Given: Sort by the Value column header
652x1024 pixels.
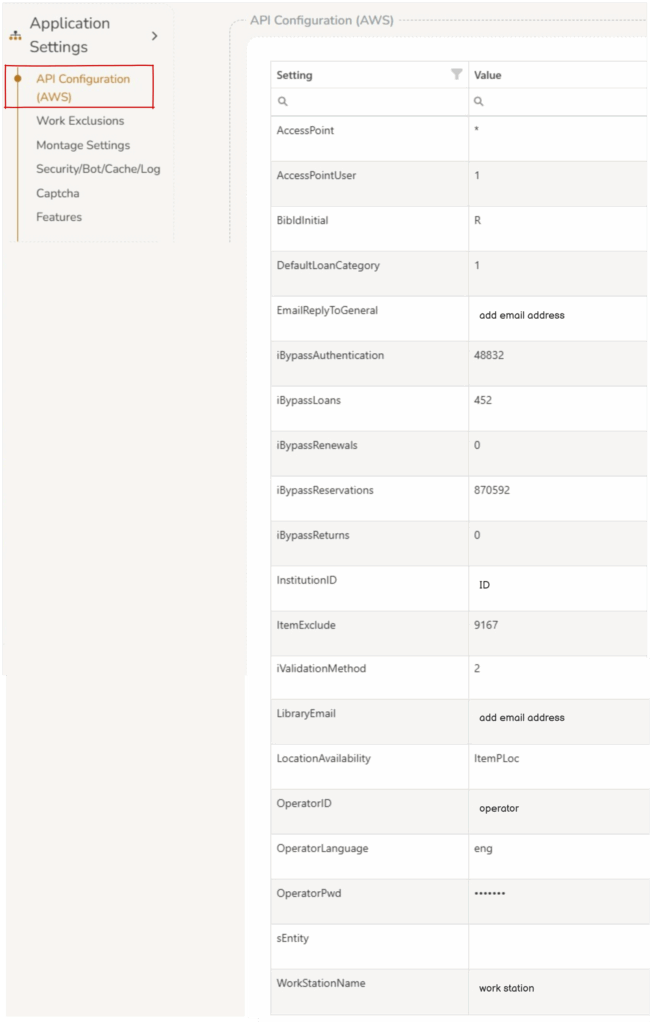Looking at the screenshot, I should (x=488, y=75).
